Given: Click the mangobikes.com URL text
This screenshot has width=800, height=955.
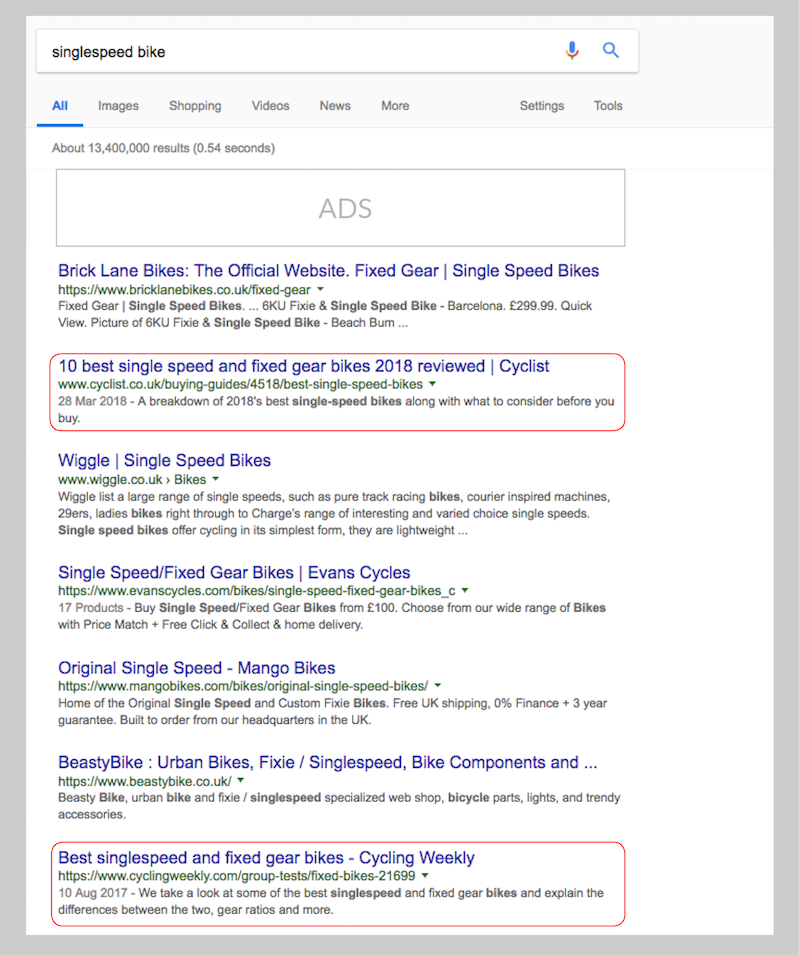Looking at the screenshot, I should [x=243, y=686].
